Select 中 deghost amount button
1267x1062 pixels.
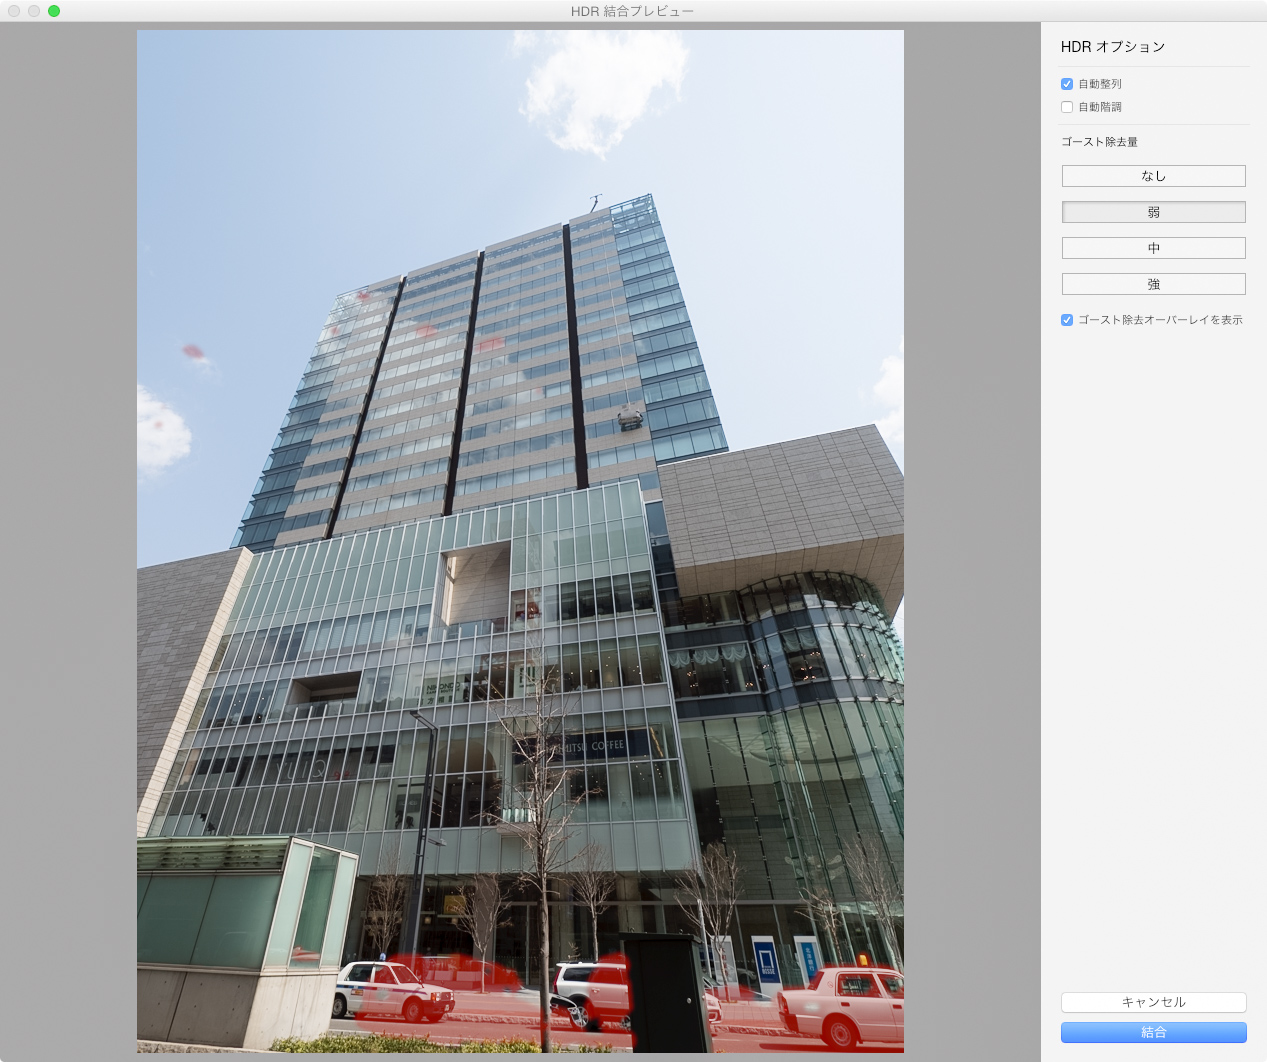click(x=1153, y=248)
